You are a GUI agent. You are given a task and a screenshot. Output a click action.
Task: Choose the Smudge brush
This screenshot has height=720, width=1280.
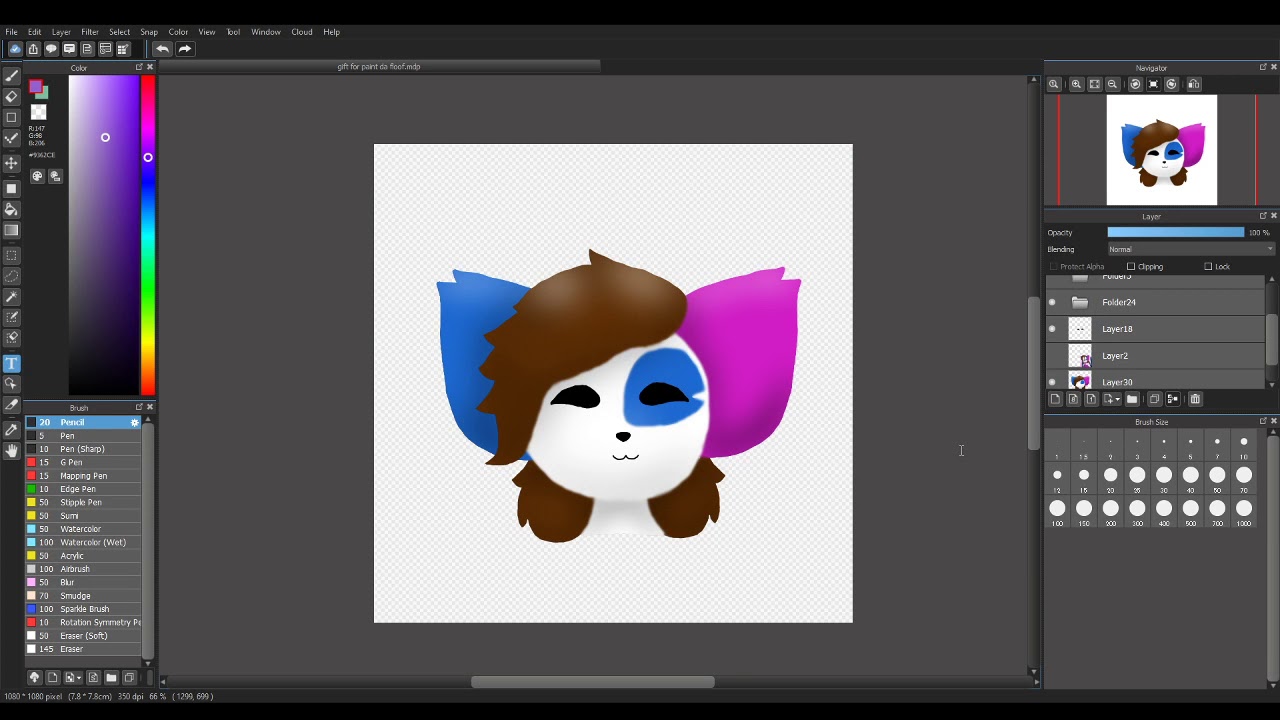(x=83, y=596)
